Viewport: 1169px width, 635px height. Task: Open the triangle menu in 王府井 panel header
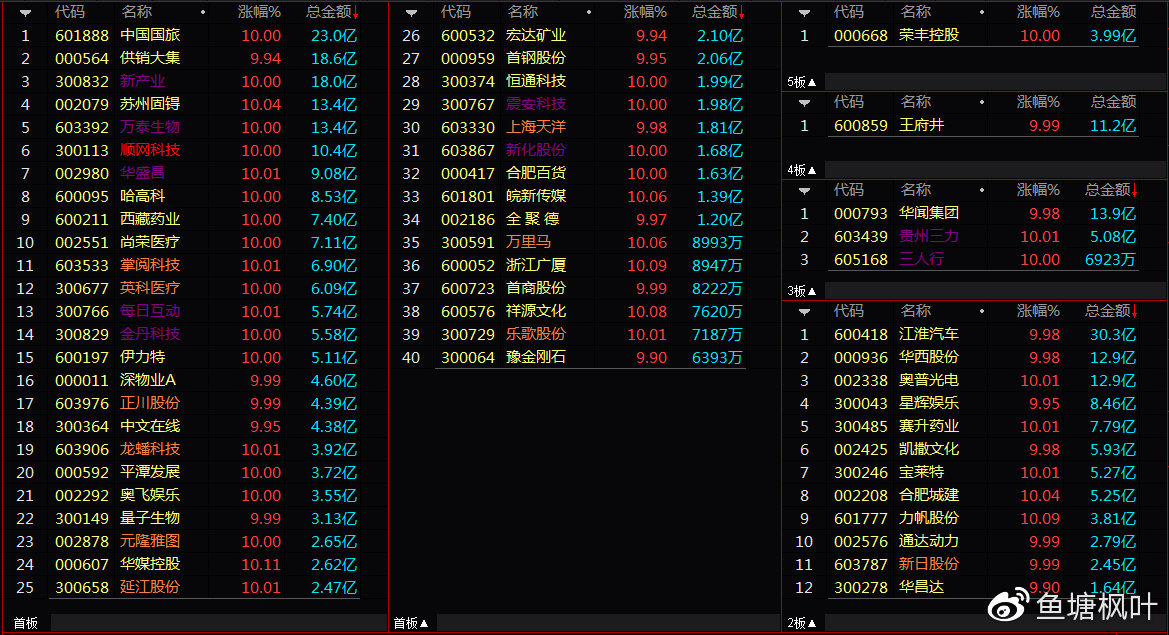point(804,102)
